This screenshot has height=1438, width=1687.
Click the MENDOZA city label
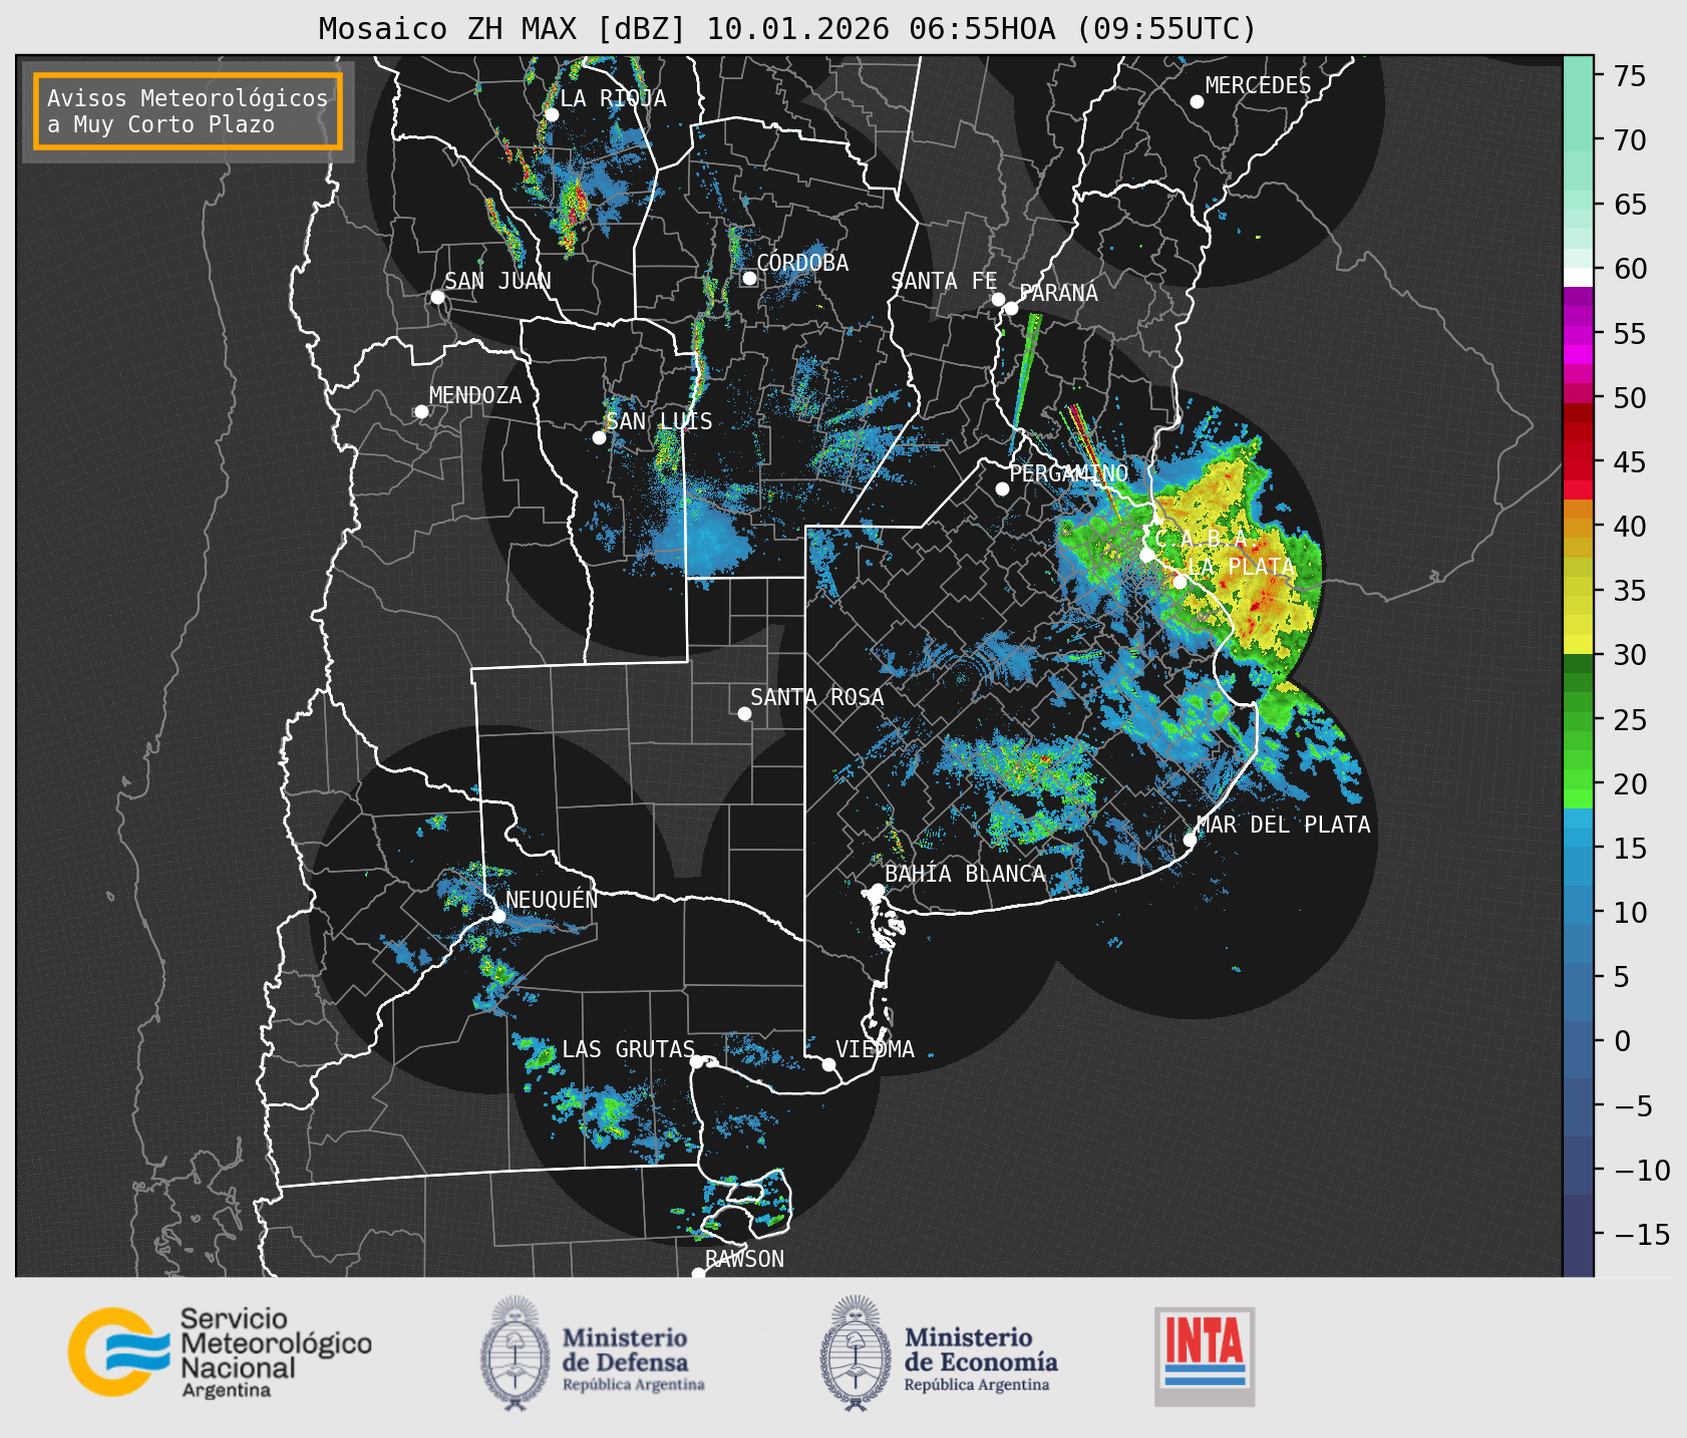pos(475,395)
